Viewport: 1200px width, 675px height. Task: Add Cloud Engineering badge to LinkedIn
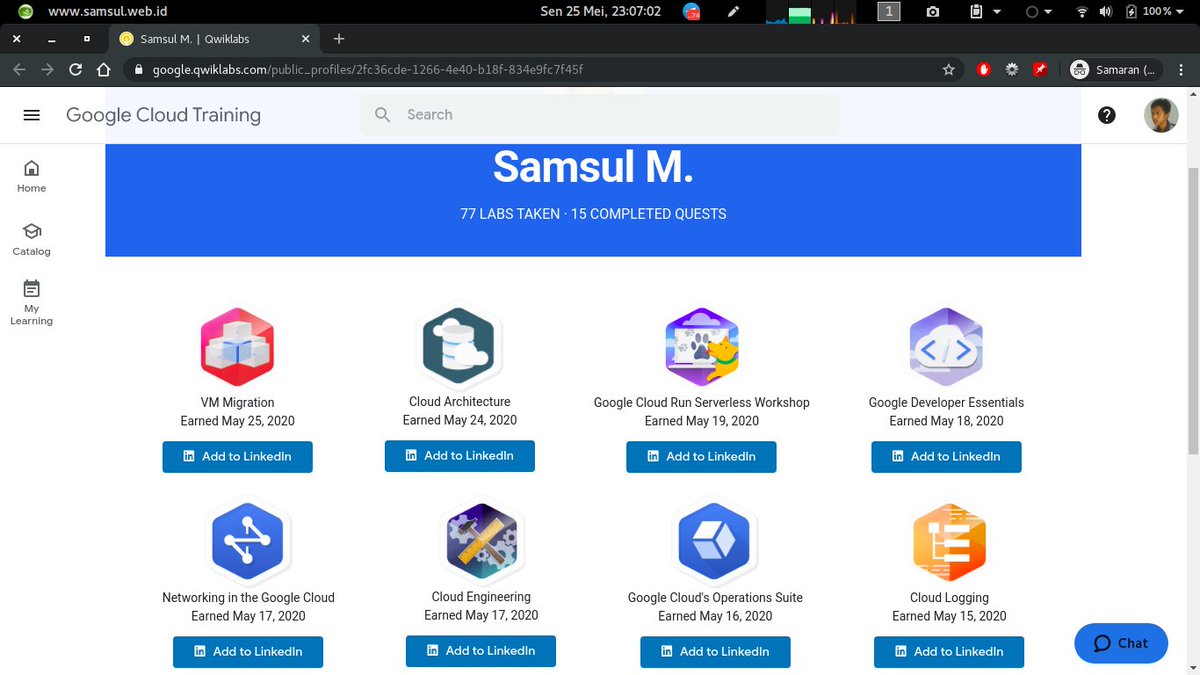[x=481, y=650]
